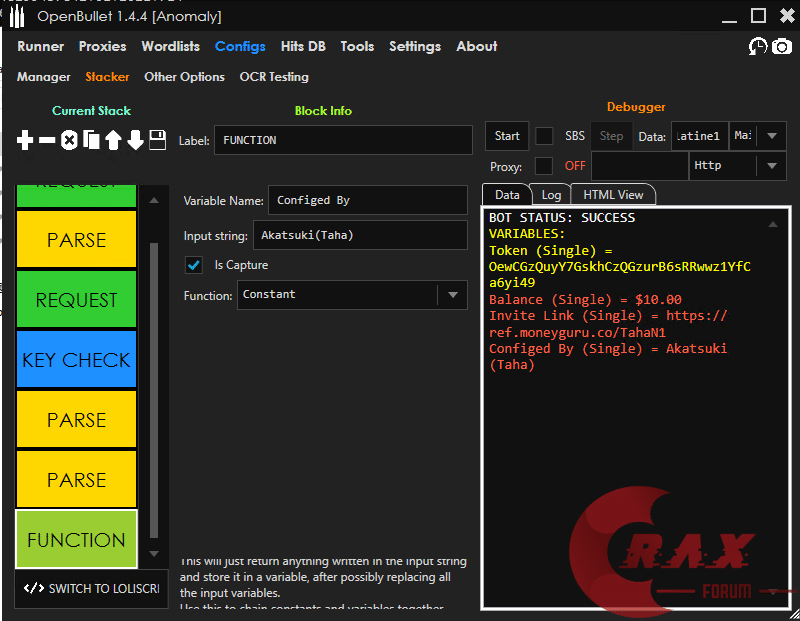Image resolution: width=800 pixels, height=621 pixels.
Task: Open the Other Options tab
Action: (184, 77)
